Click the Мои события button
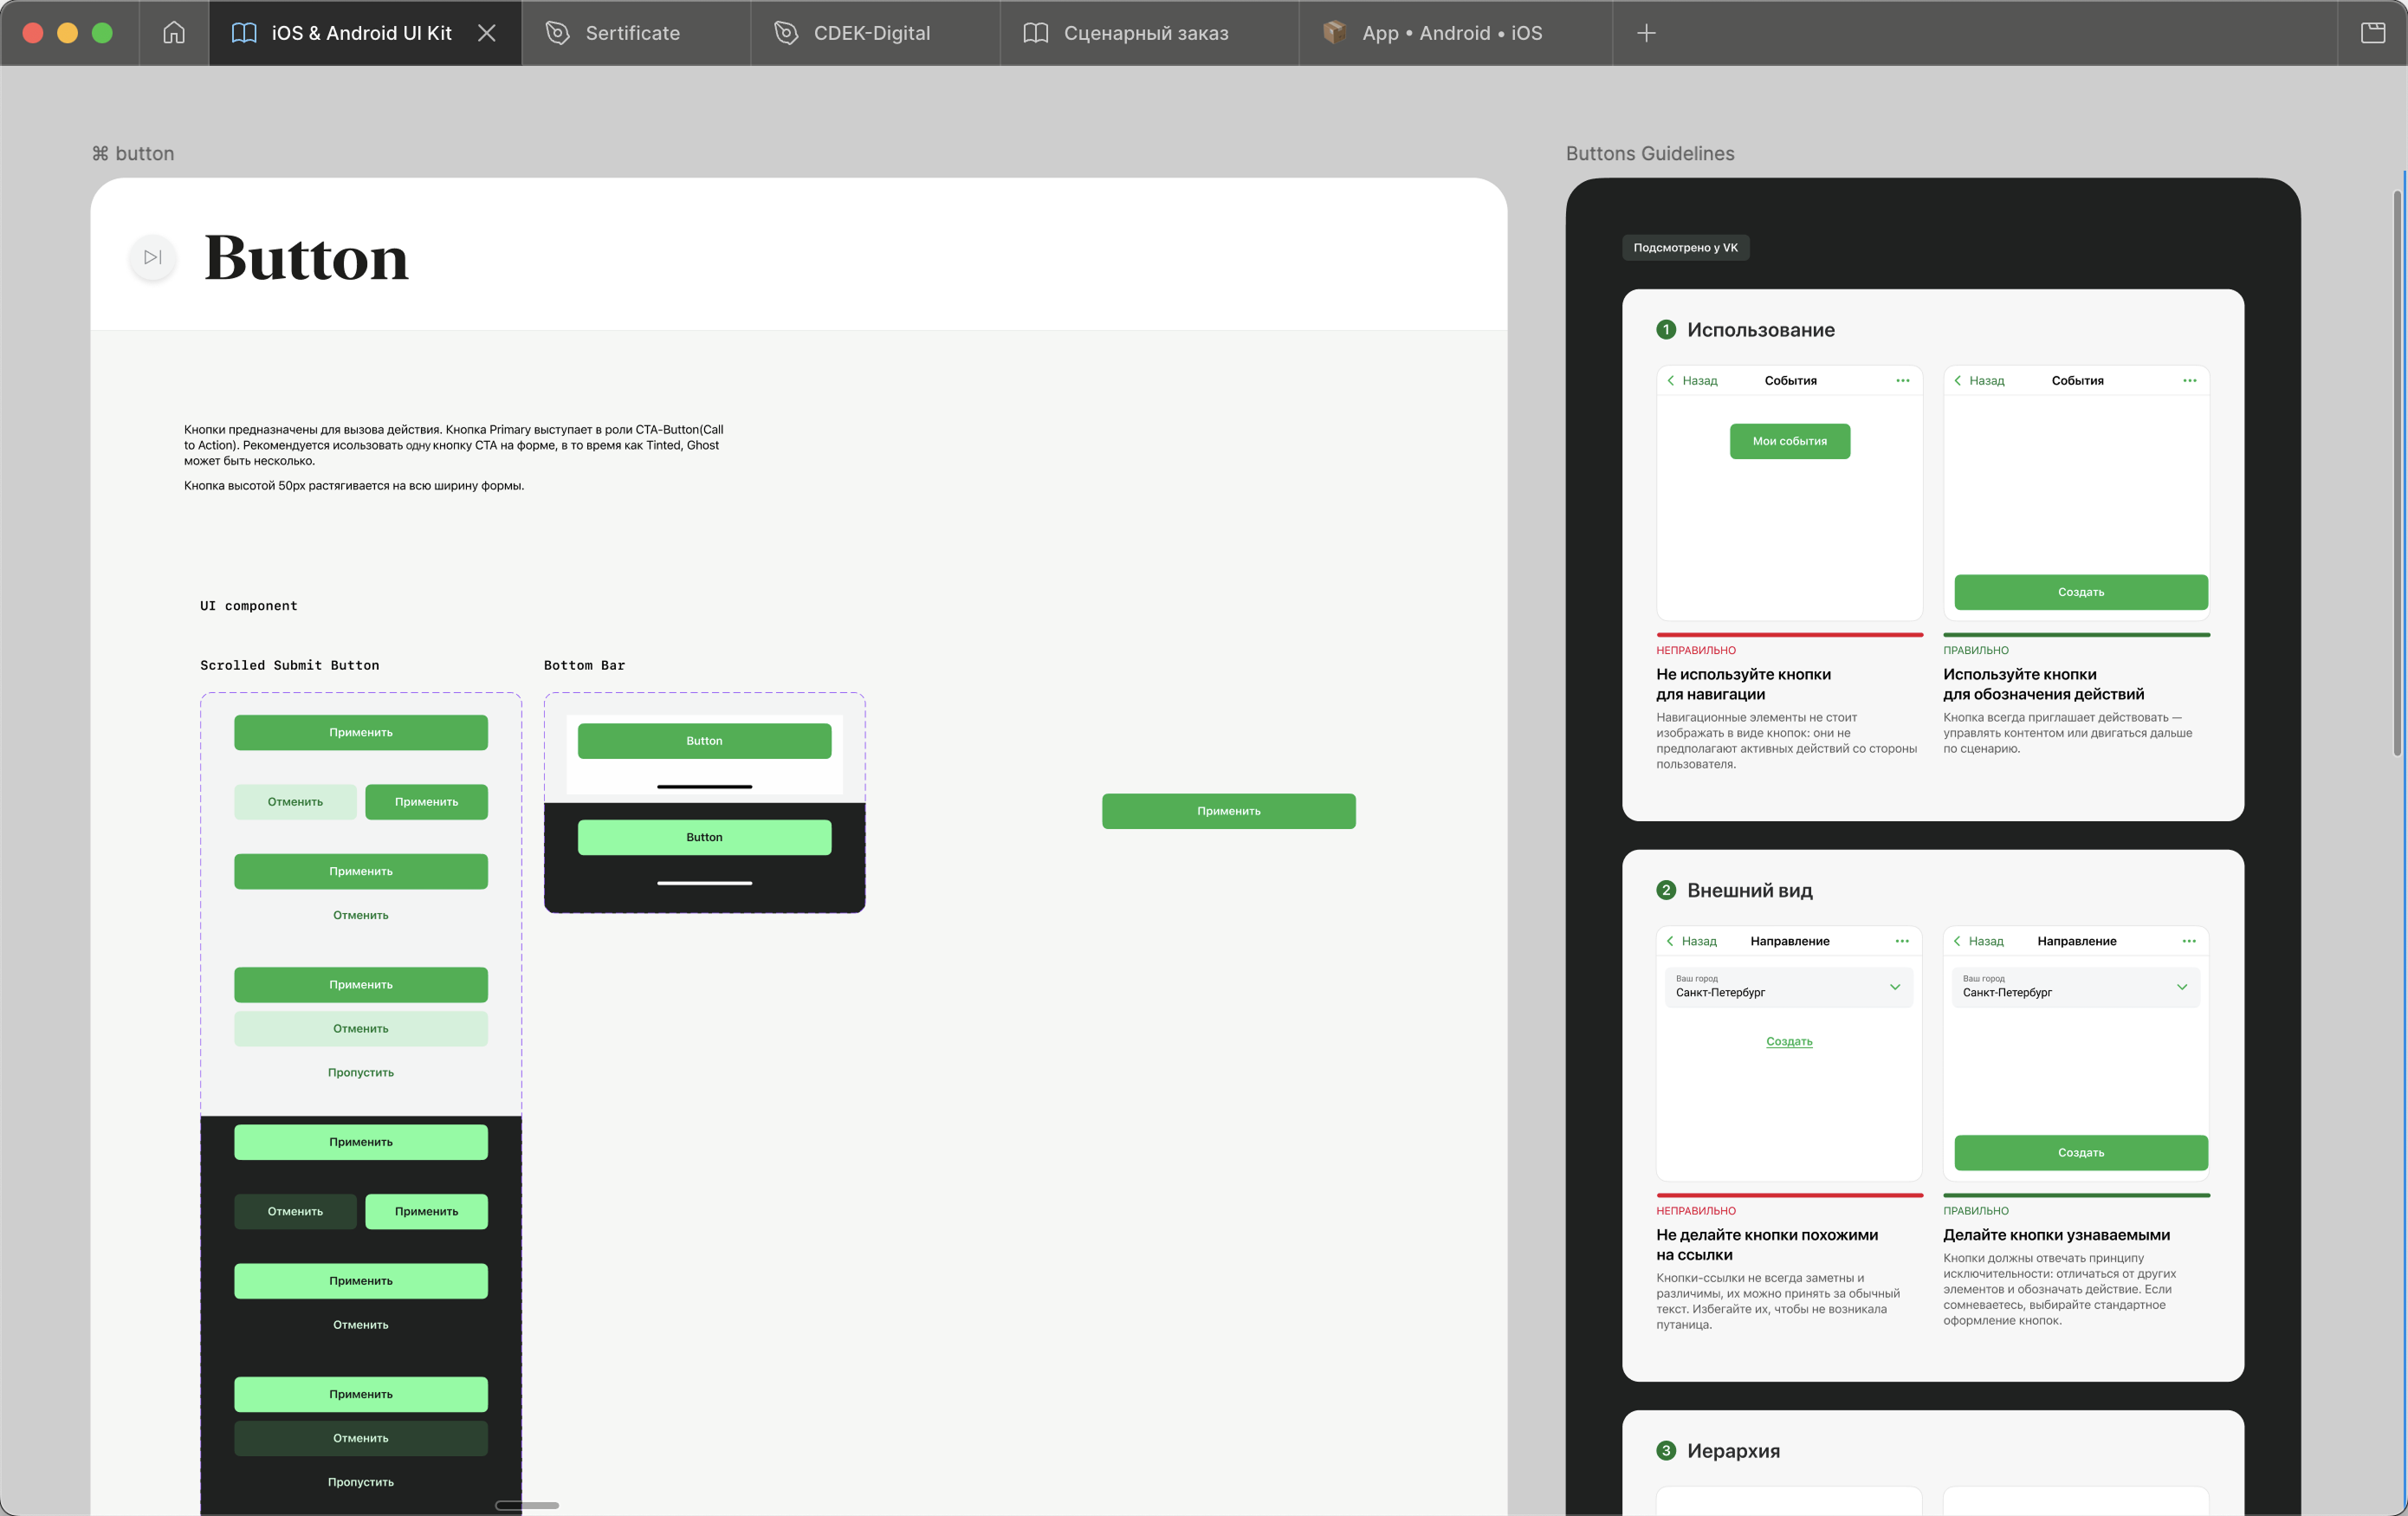This screenshot has height=1516, width=2408. click(x=1790, y=441)
